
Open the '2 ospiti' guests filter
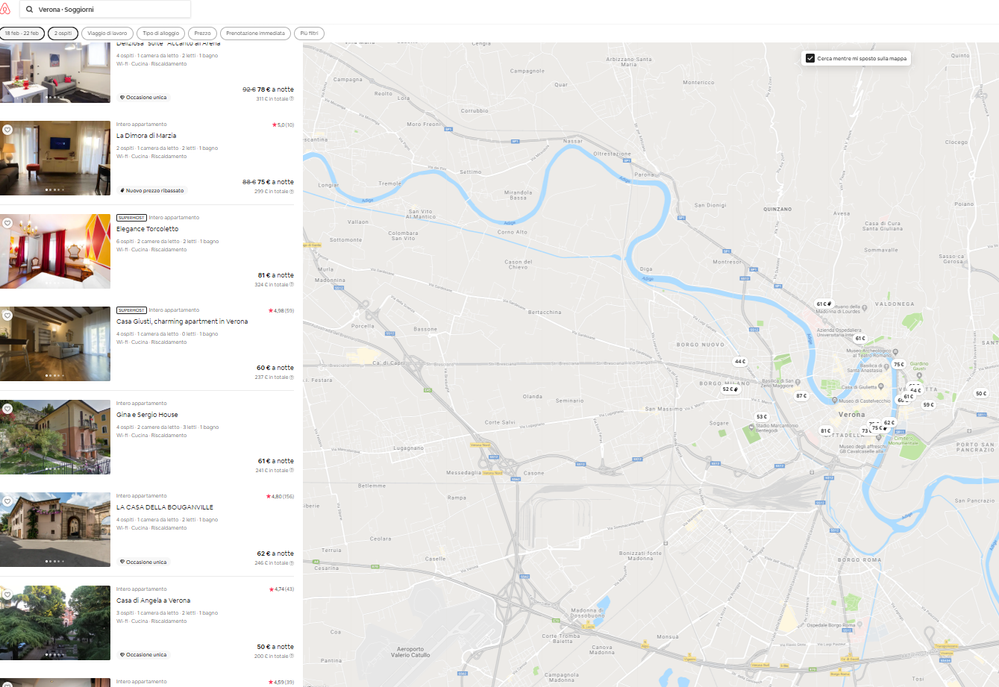click(63, 33)
